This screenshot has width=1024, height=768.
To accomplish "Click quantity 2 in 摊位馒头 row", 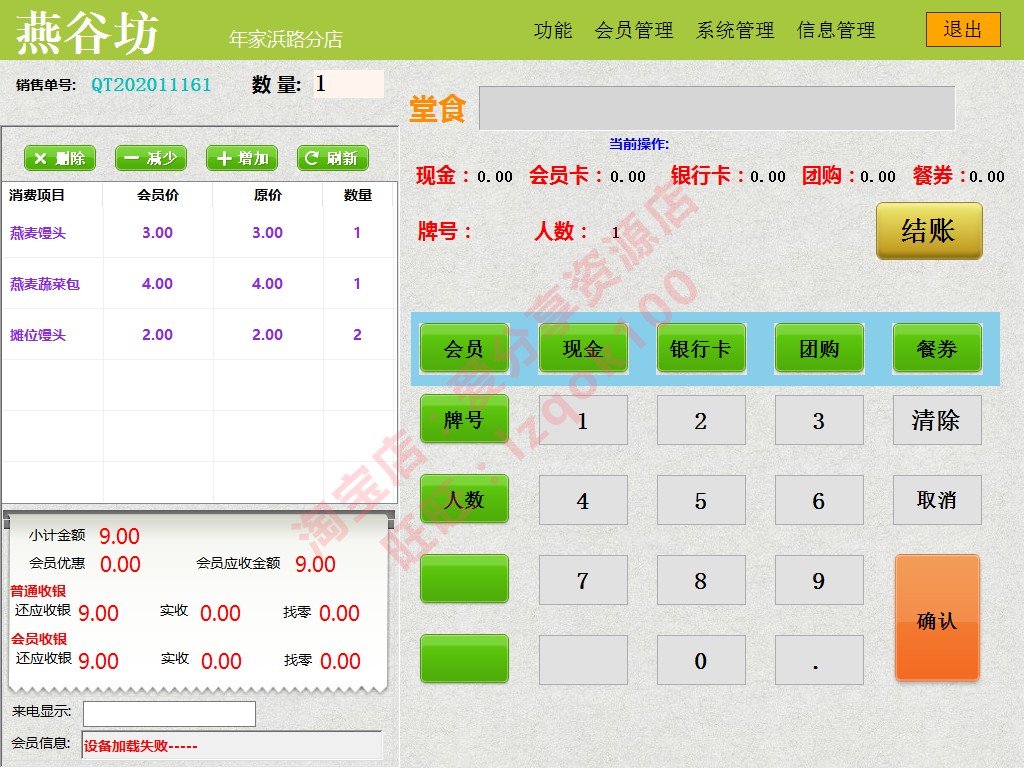I will point(357,334).
